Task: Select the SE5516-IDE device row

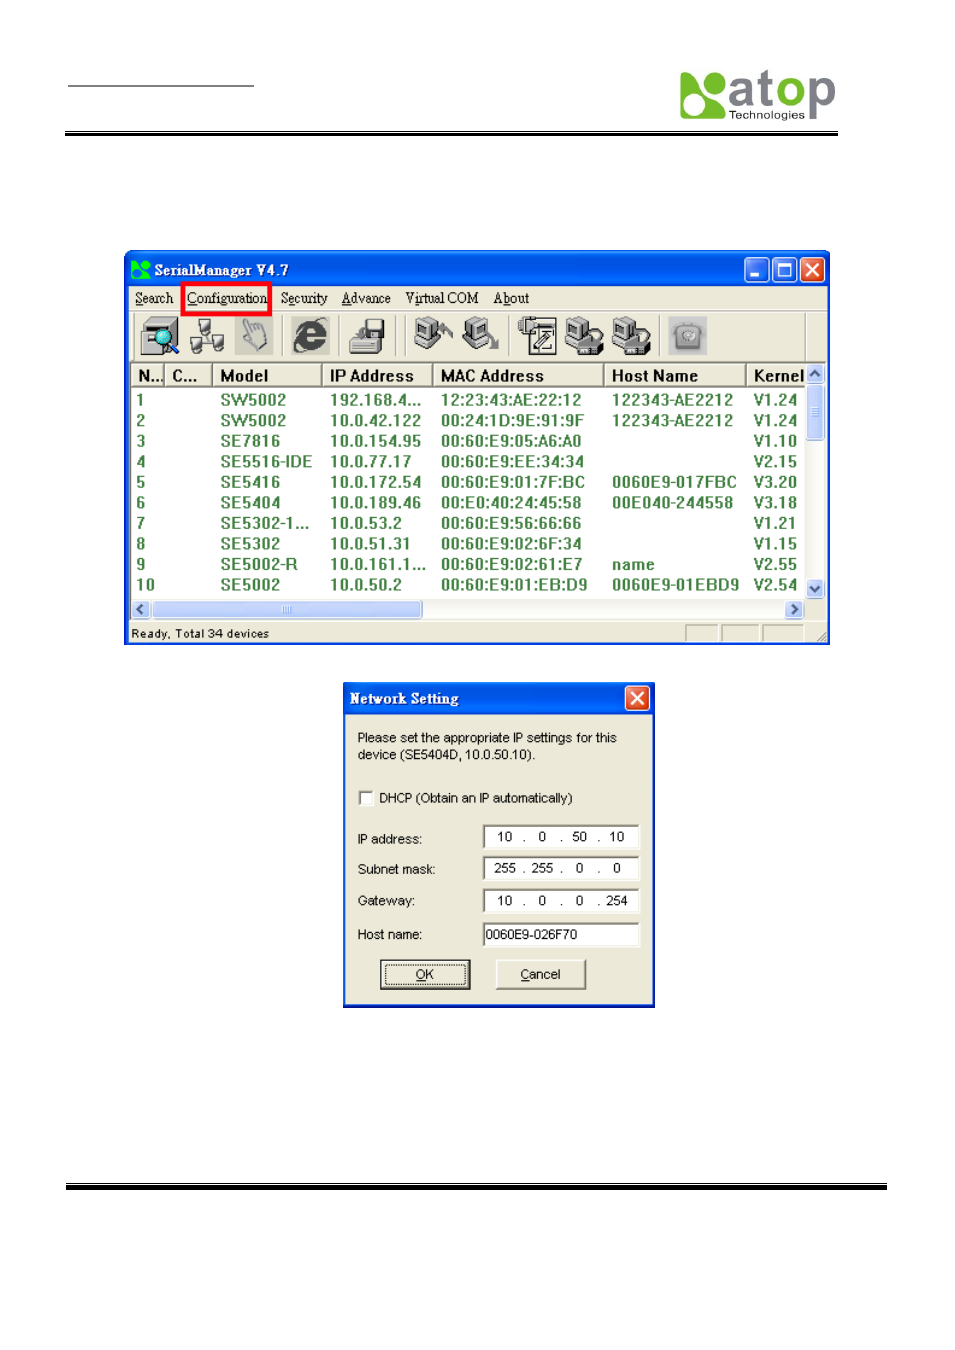Action: pyautogui.click(x=468, y=462)
